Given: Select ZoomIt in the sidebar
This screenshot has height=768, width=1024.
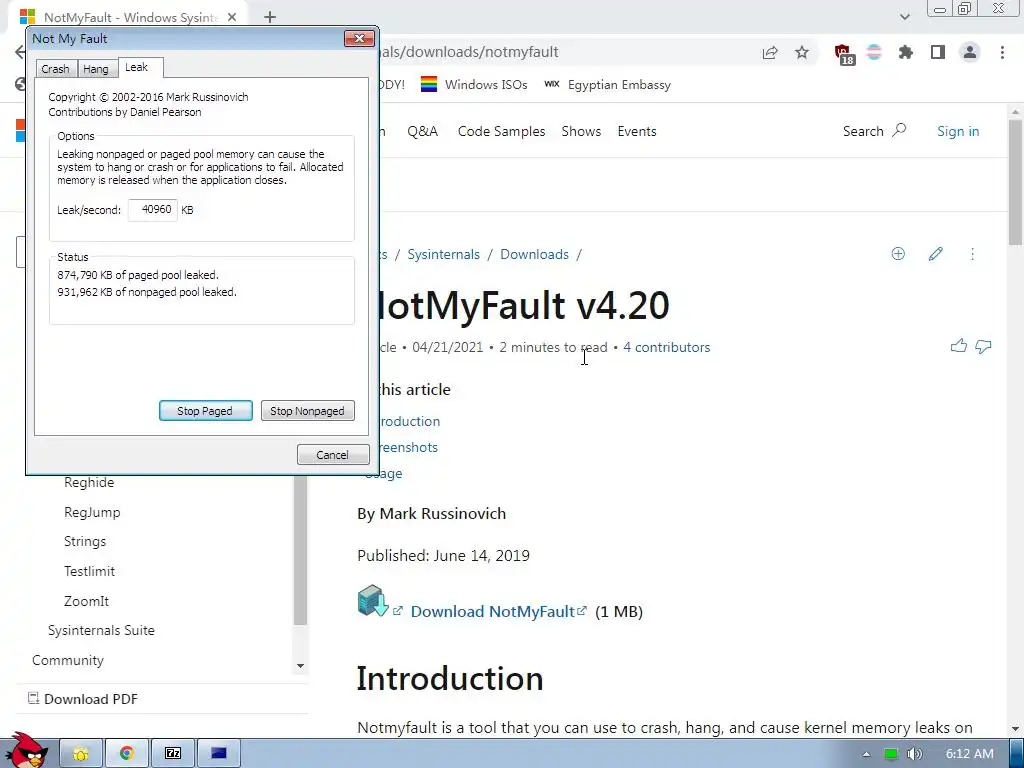Looking at the screenshot, I should pyautogui.click(x=86, y=601).
